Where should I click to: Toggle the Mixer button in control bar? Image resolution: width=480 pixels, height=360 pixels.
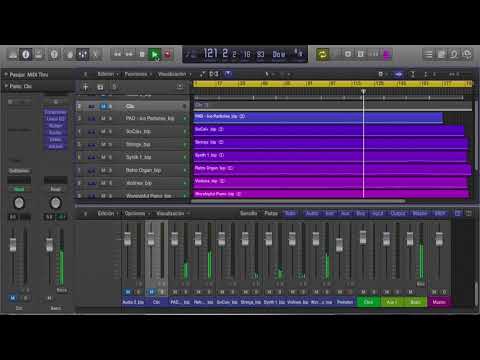click(83, 54)
